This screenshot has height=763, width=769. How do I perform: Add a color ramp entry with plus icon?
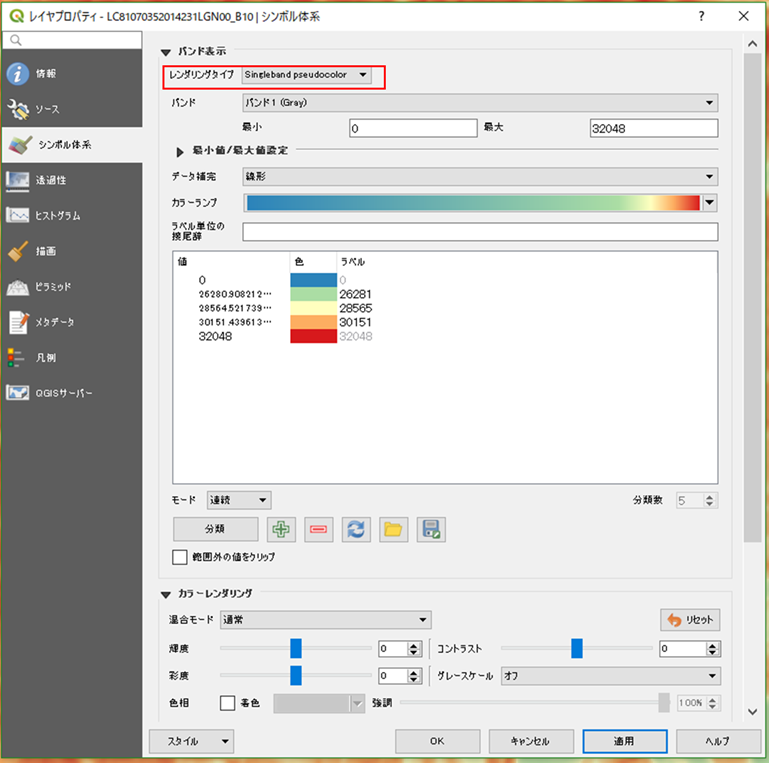281,530
